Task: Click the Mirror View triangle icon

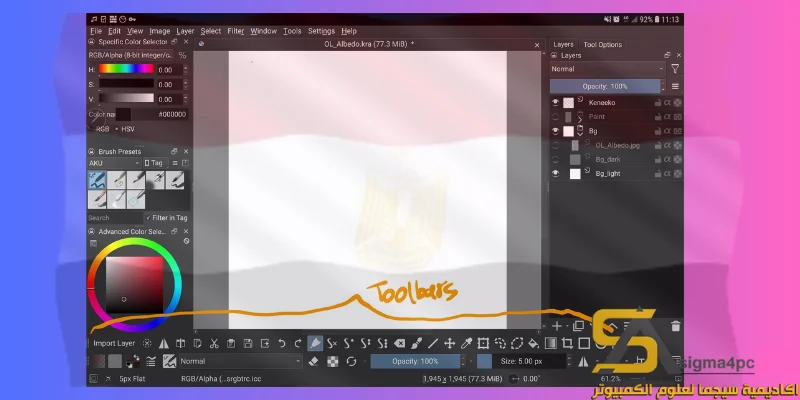Action: coord(164,343)
